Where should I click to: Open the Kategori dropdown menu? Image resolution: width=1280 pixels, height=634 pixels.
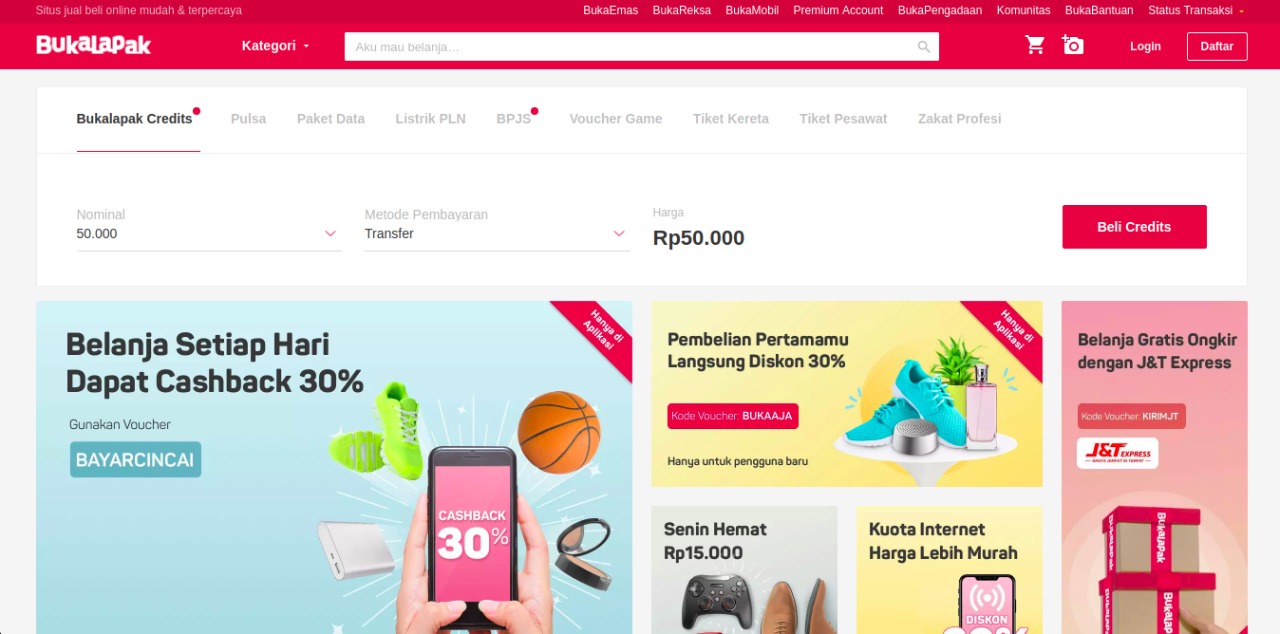[276, 46]
